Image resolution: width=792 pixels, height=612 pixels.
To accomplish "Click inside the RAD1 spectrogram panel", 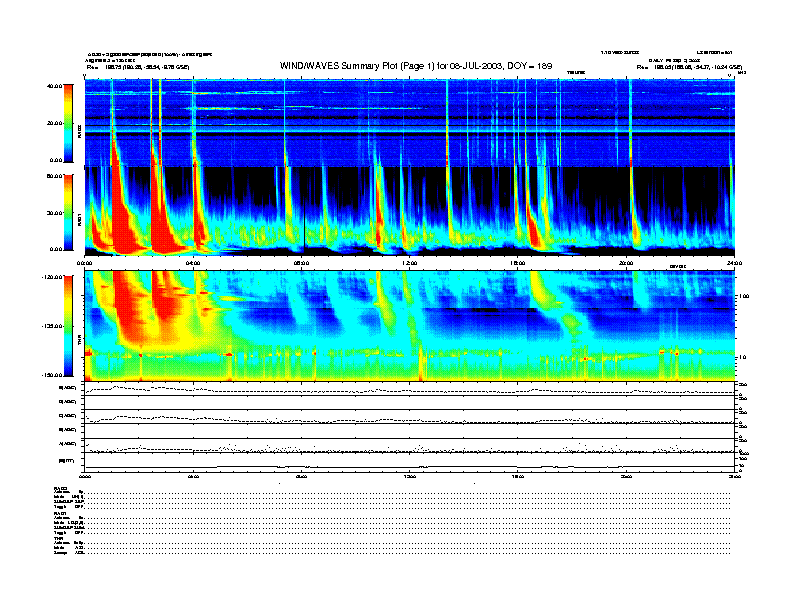I will coord(410,212).
